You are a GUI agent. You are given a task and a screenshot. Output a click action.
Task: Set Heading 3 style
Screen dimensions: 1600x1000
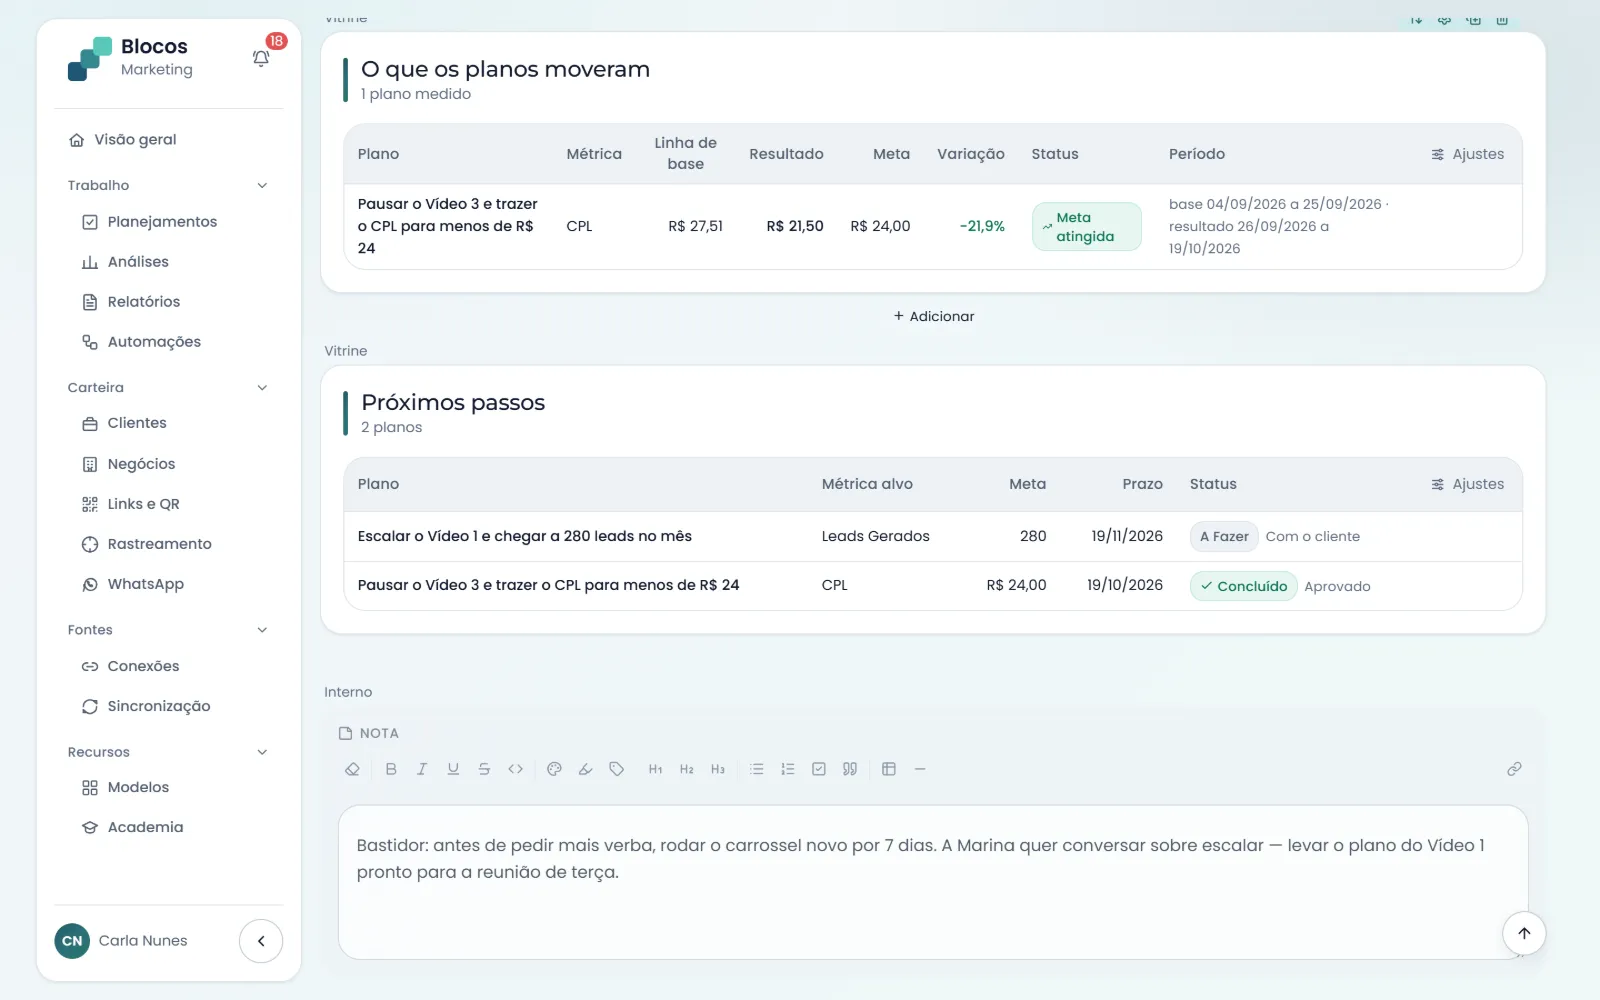(x=718, y=769)
